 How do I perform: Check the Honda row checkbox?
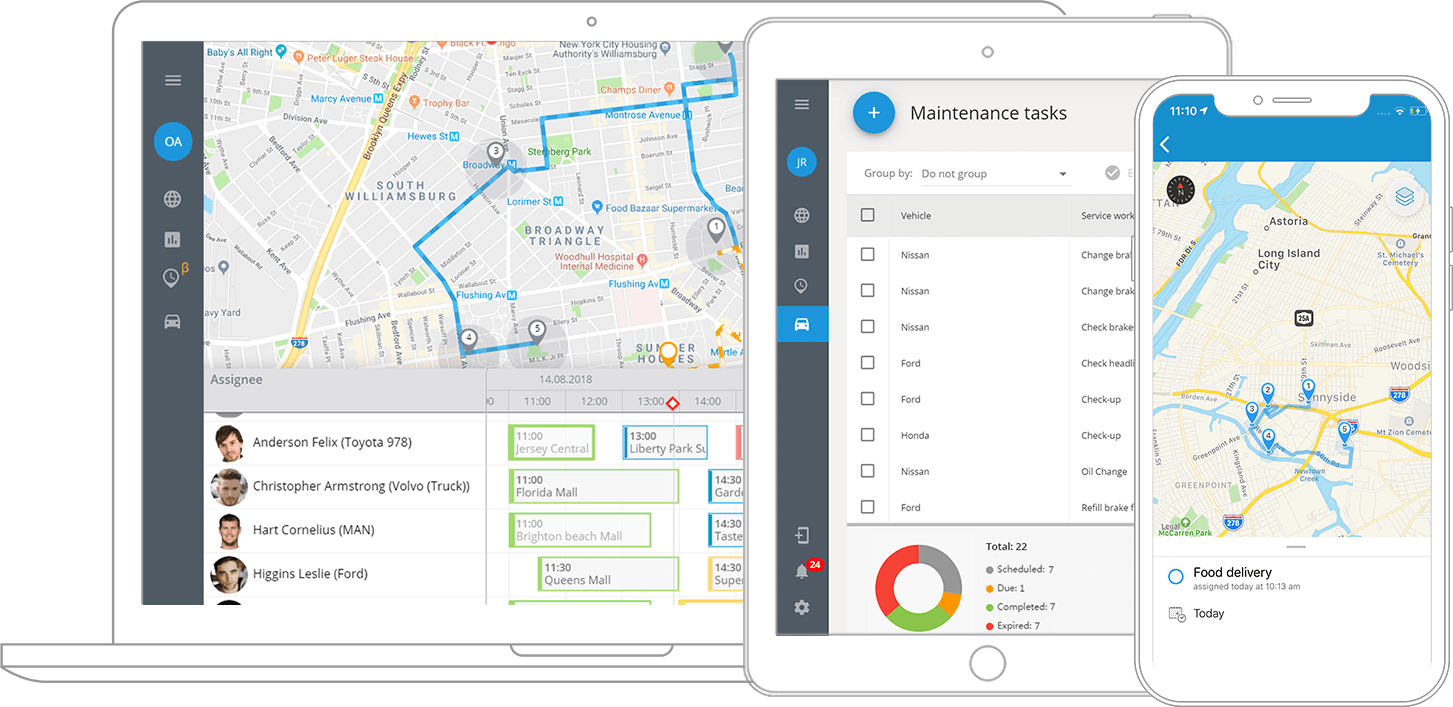867,435
